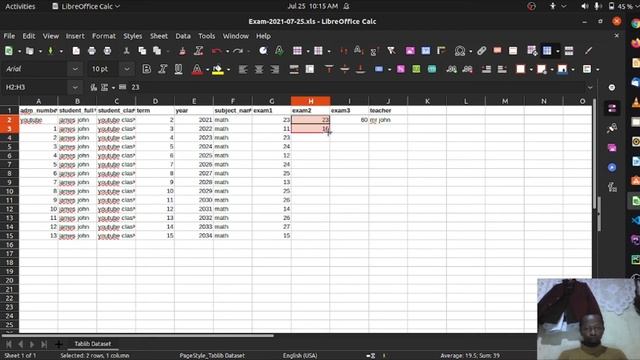Image resolution: width=640 pixels, height=360 pixels.
Task: Open Conditional formatting icon
Action: pos(587,69)
